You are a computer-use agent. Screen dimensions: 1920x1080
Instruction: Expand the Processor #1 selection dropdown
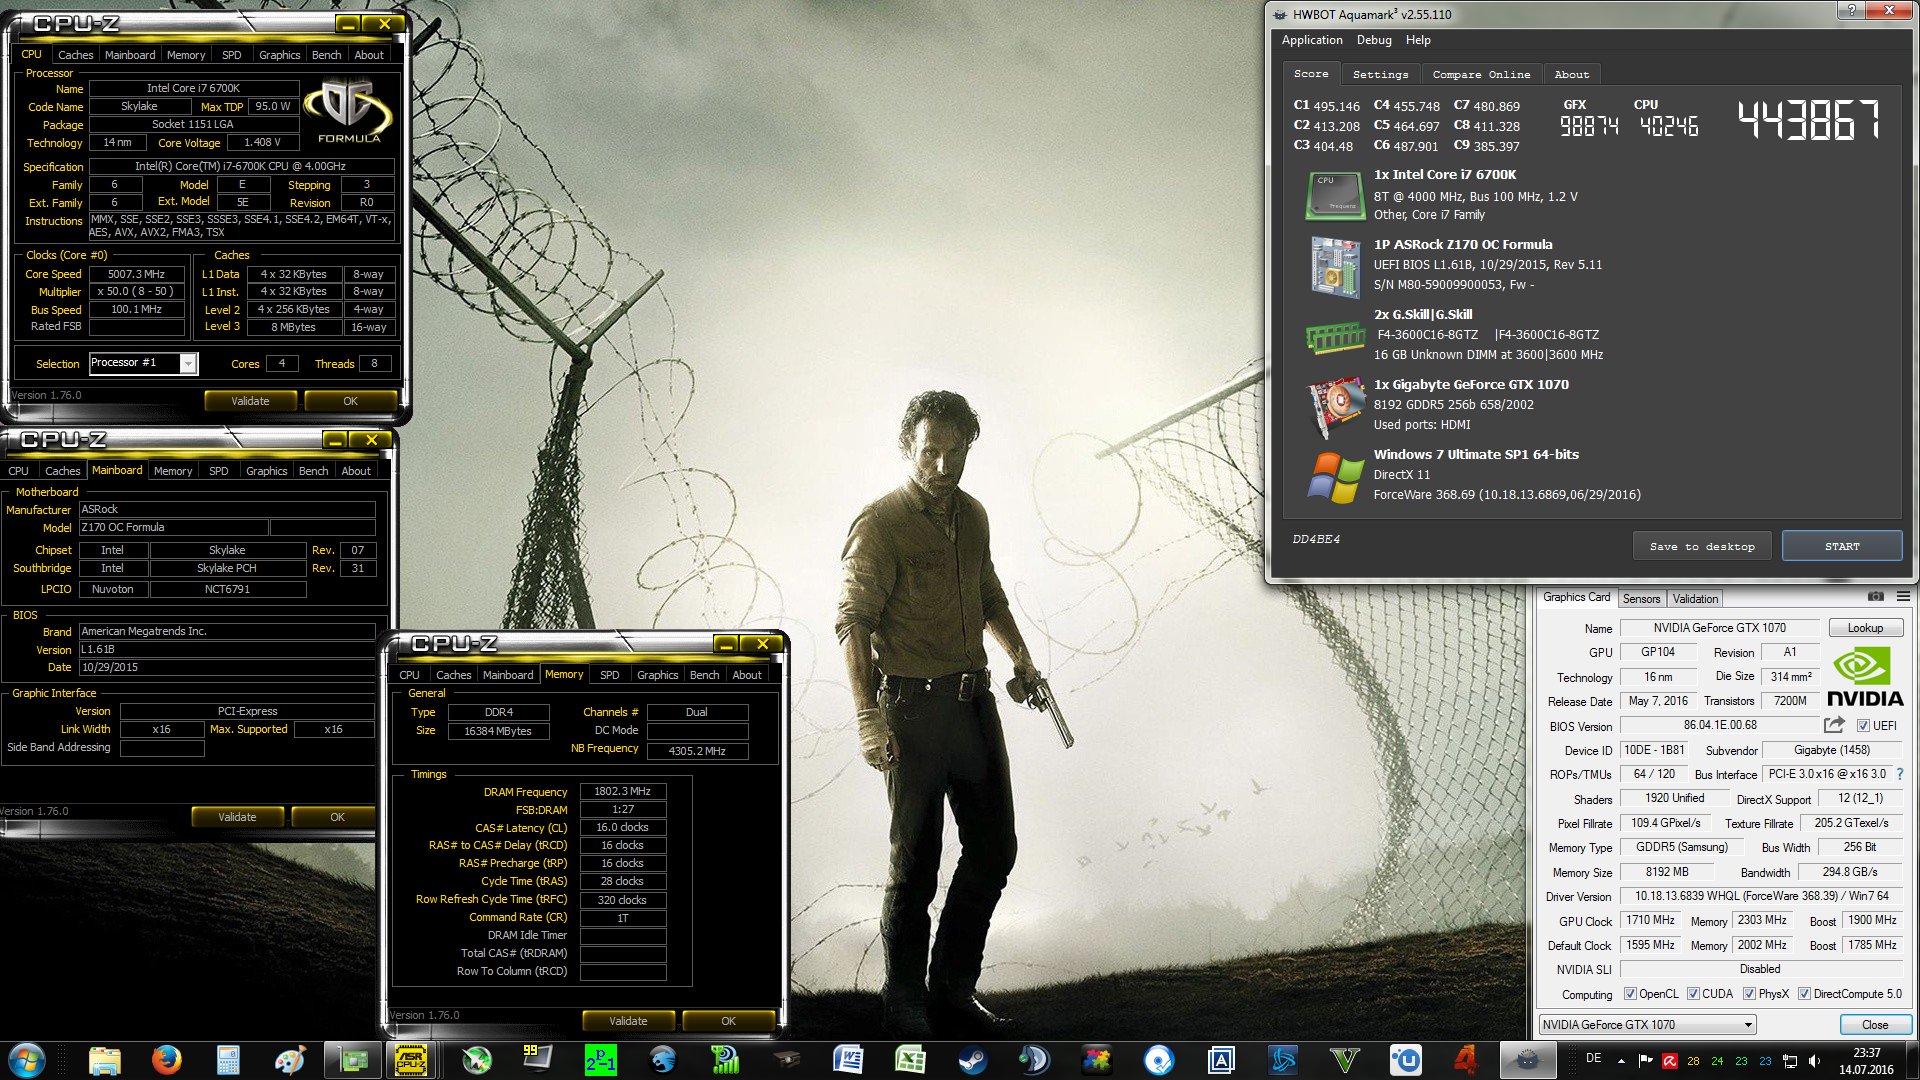(188, 364)
